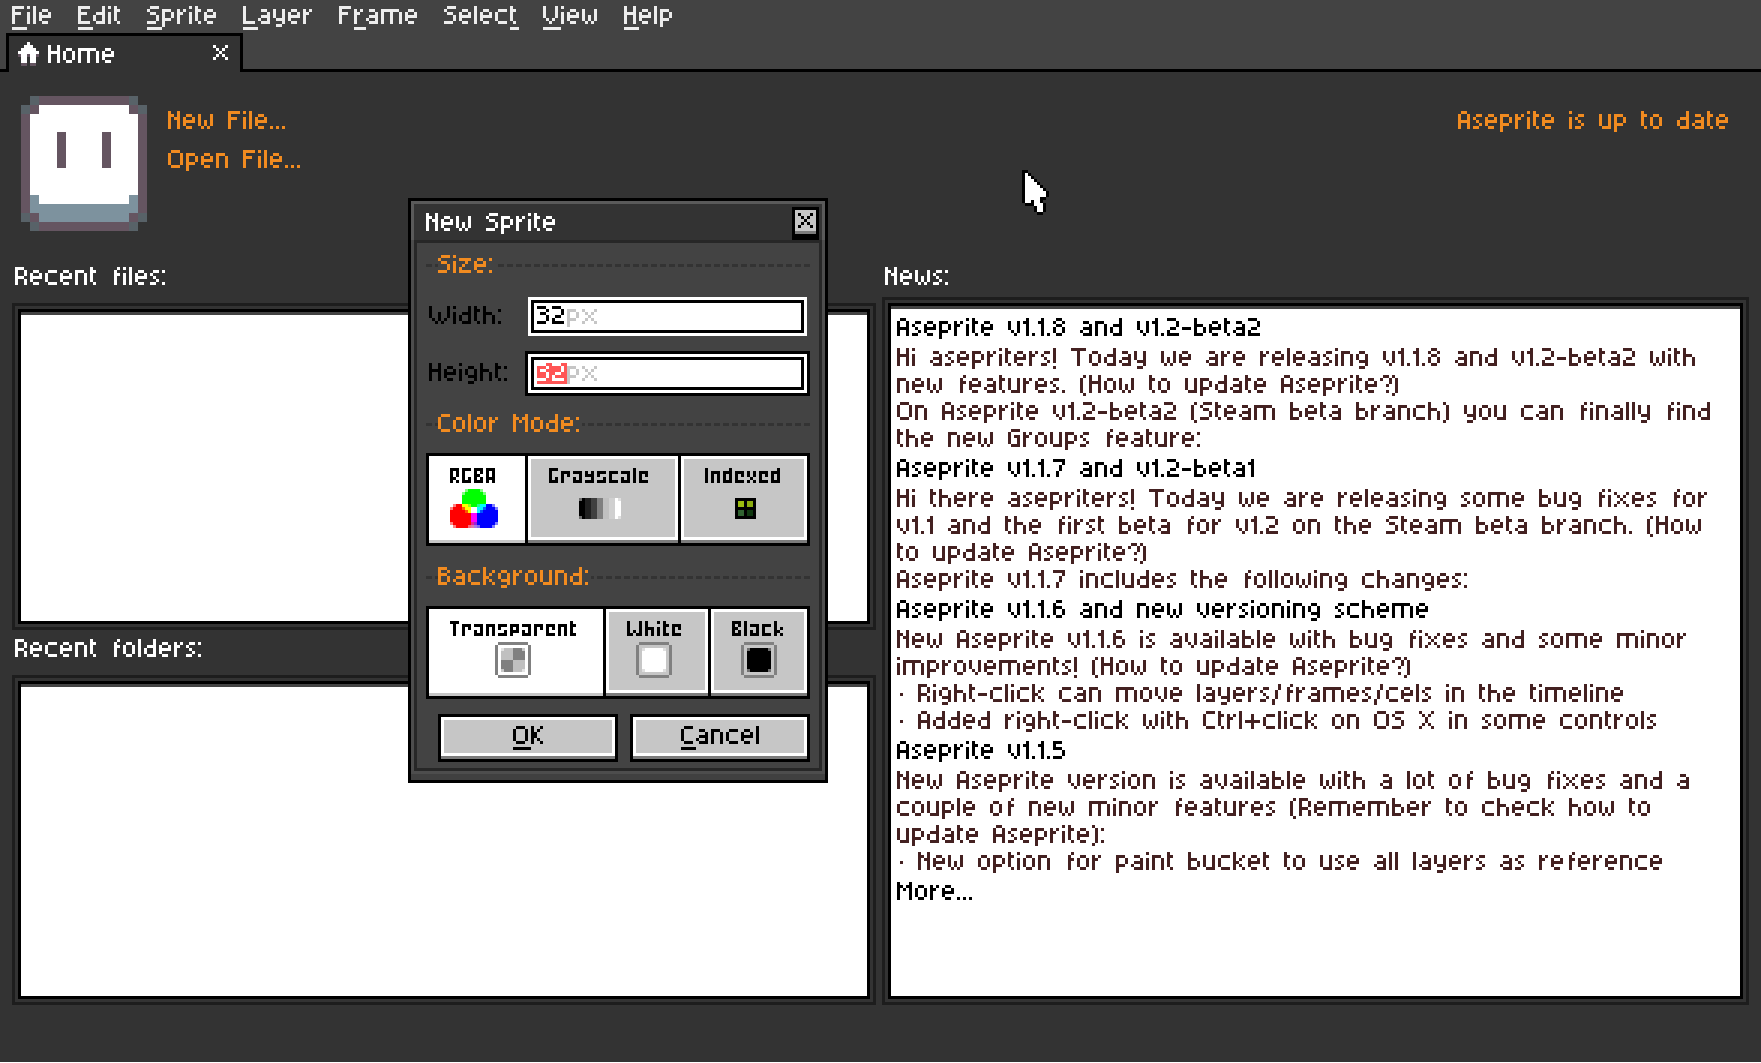Click the Open File... link
The height and width of the screenshot is (1063, 1761).
point(233,160)
